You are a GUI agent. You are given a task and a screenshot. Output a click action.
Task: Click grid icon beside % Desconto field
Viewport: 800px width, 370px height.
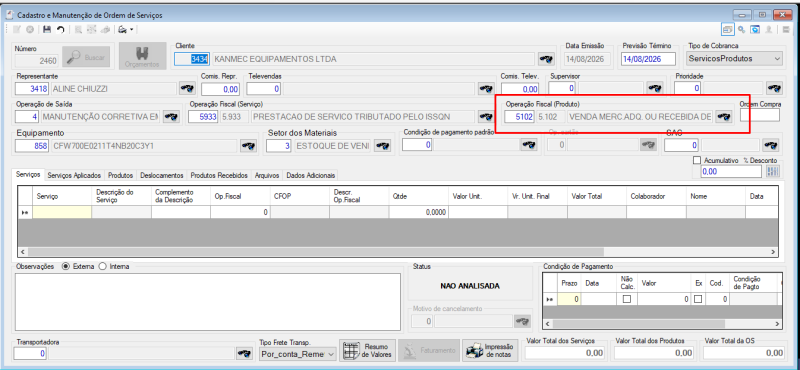tap(773, 172)
